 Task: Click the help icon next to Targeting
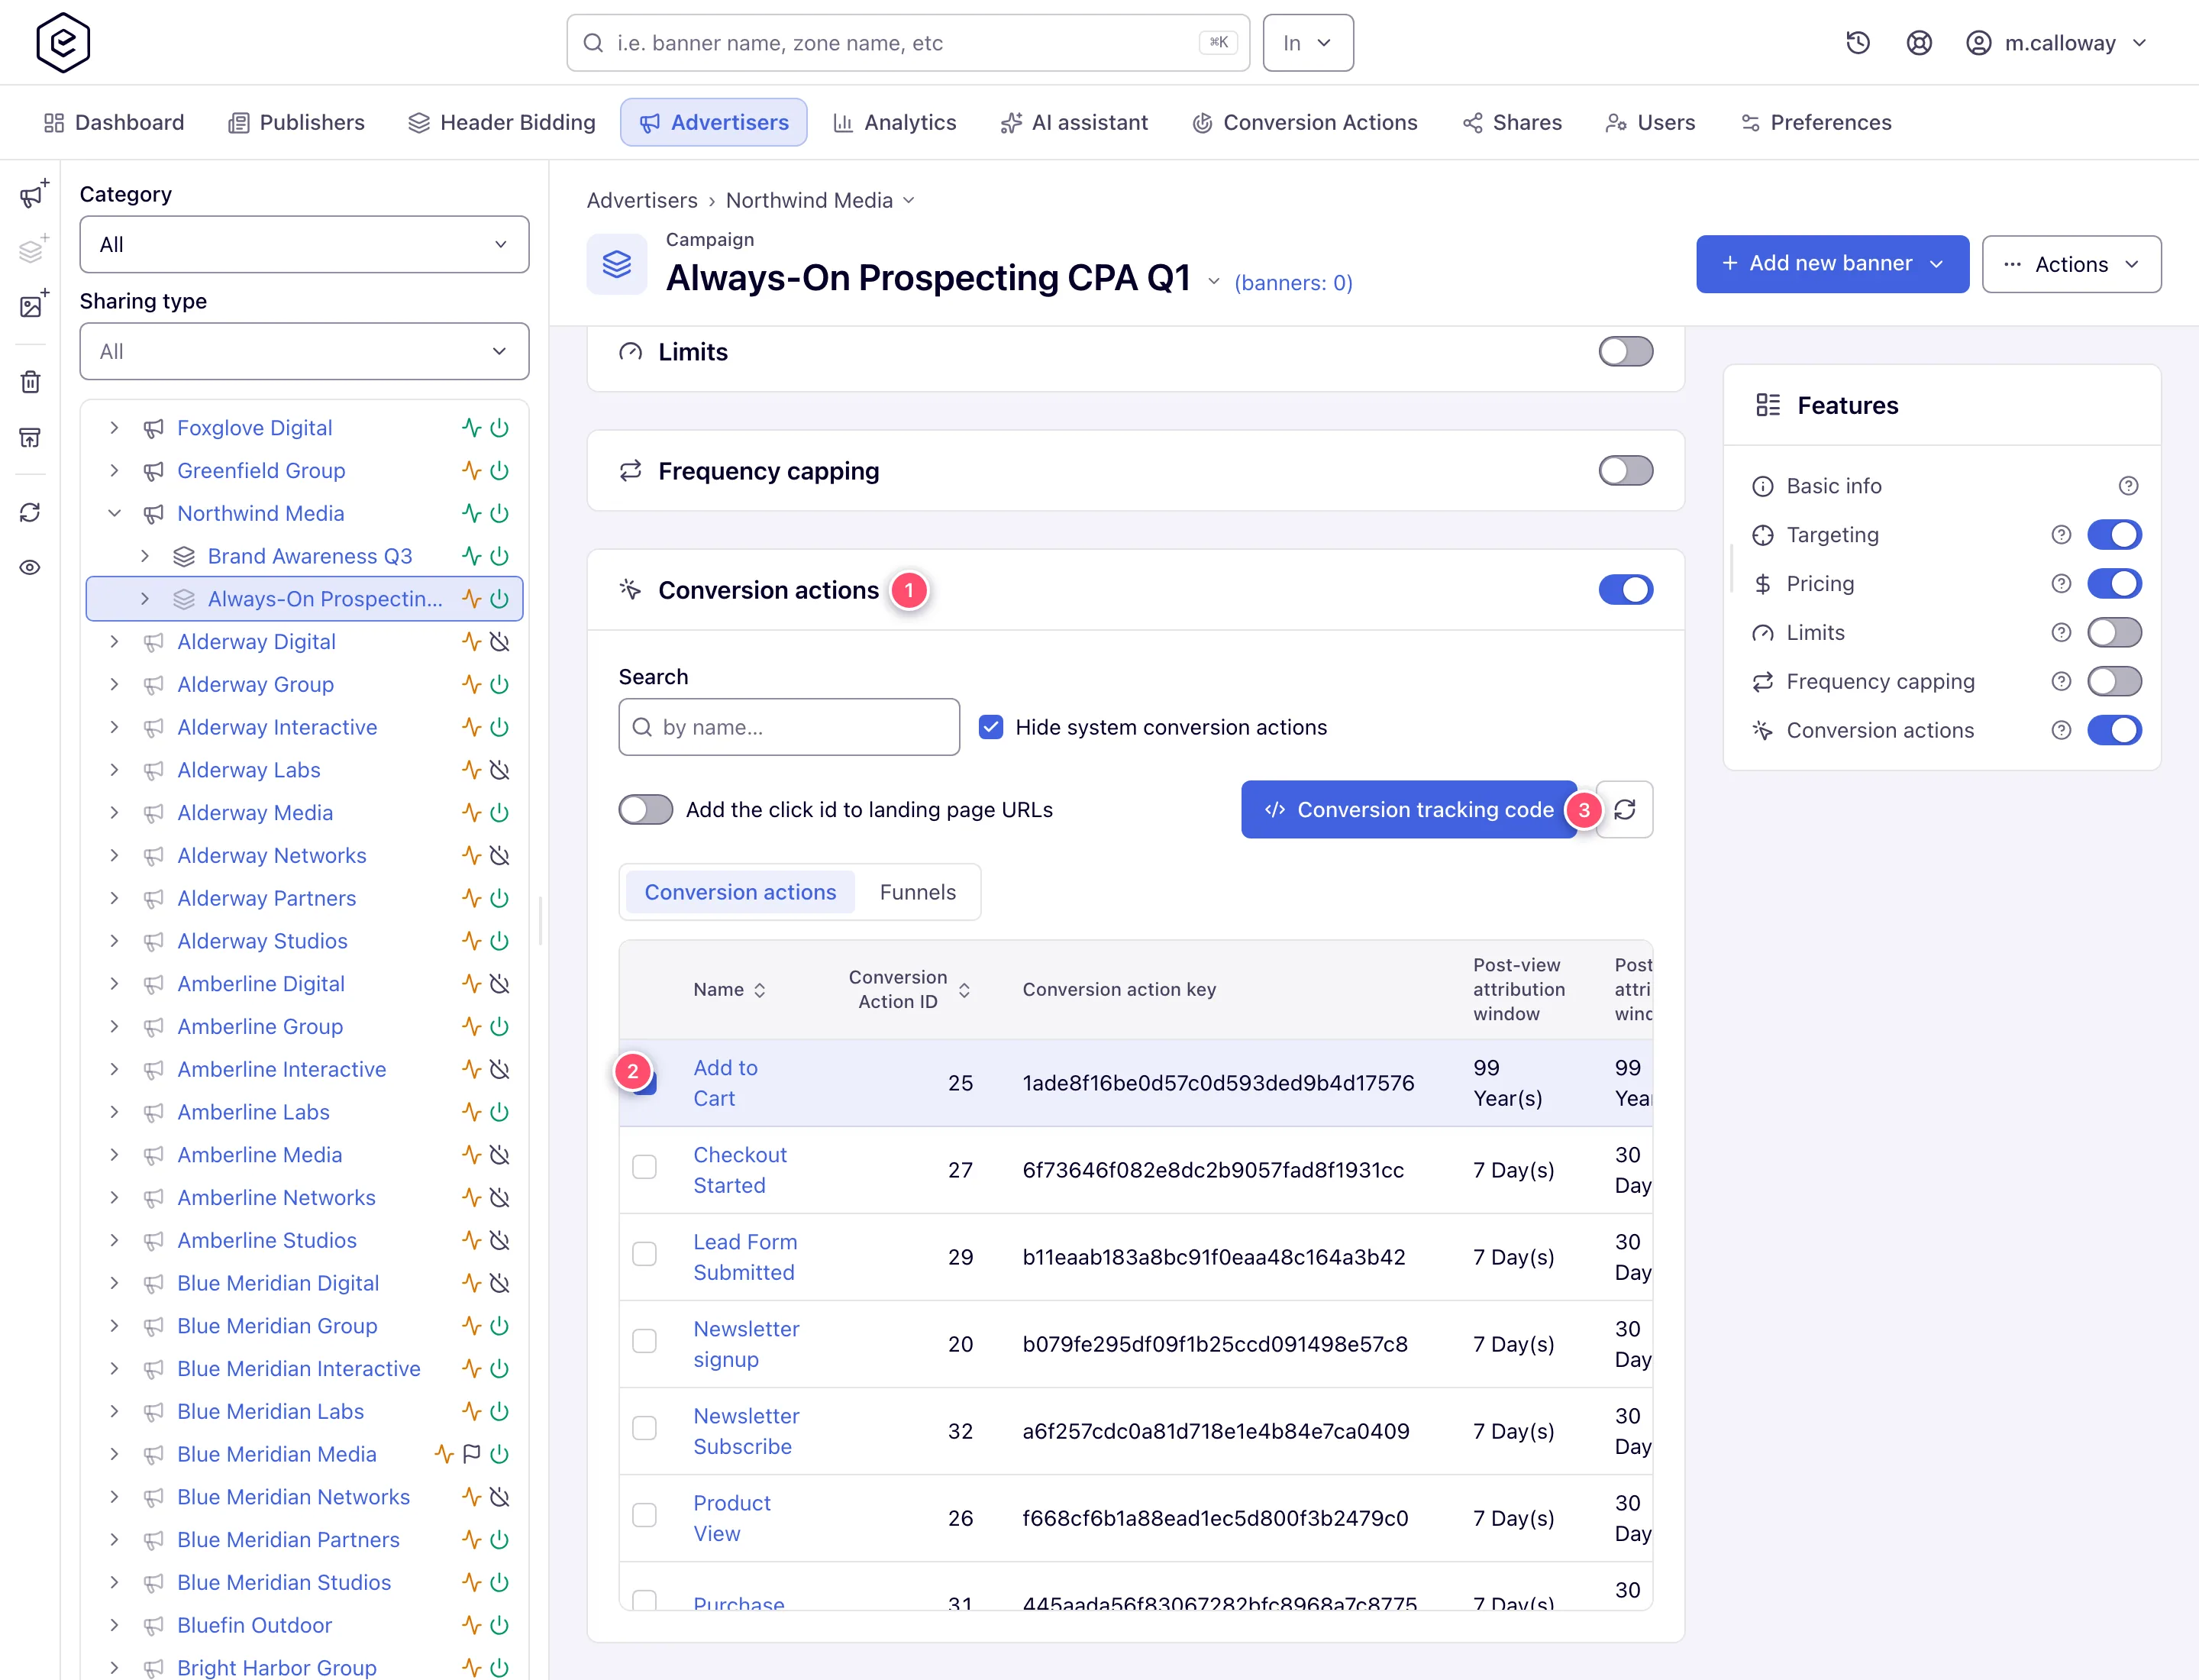(x=2061, y=535)
